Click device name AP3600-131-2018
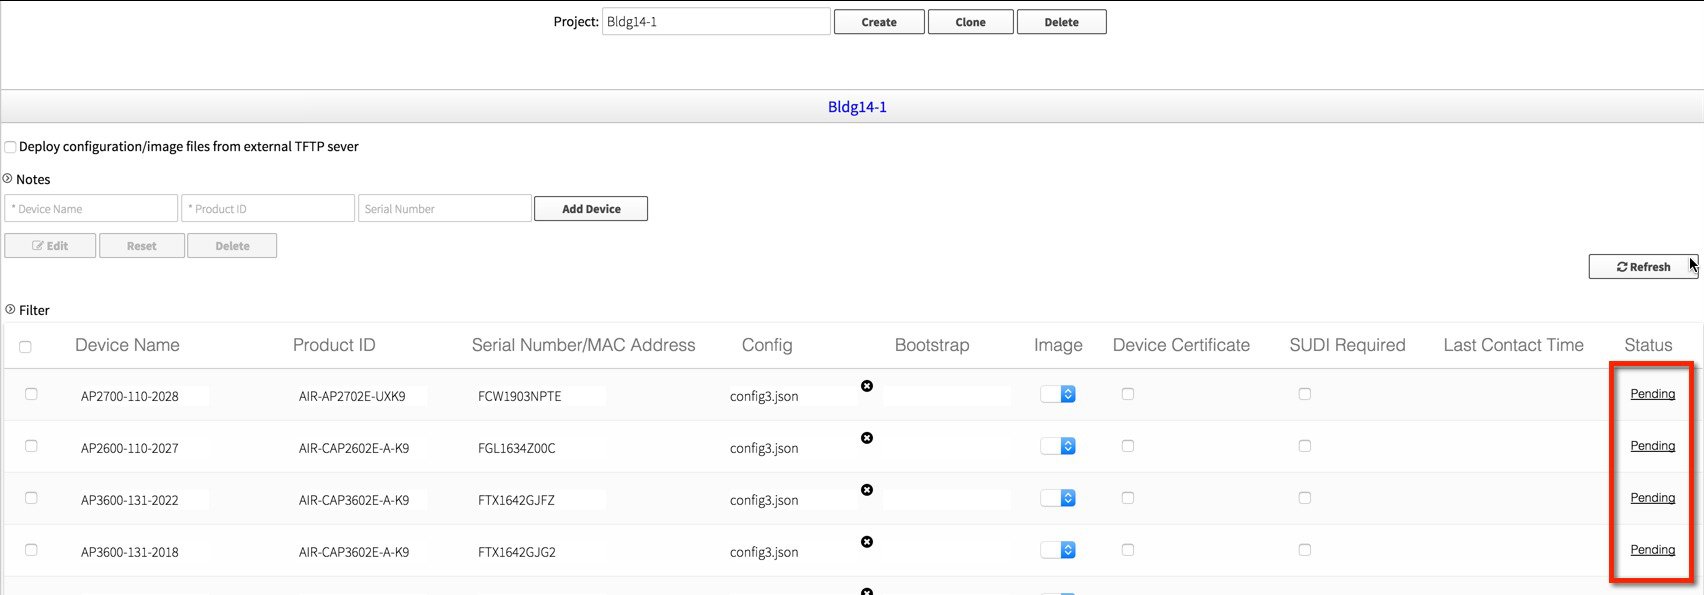The height and width of the screenshot is (595, 1705). (x=130, y=553)
